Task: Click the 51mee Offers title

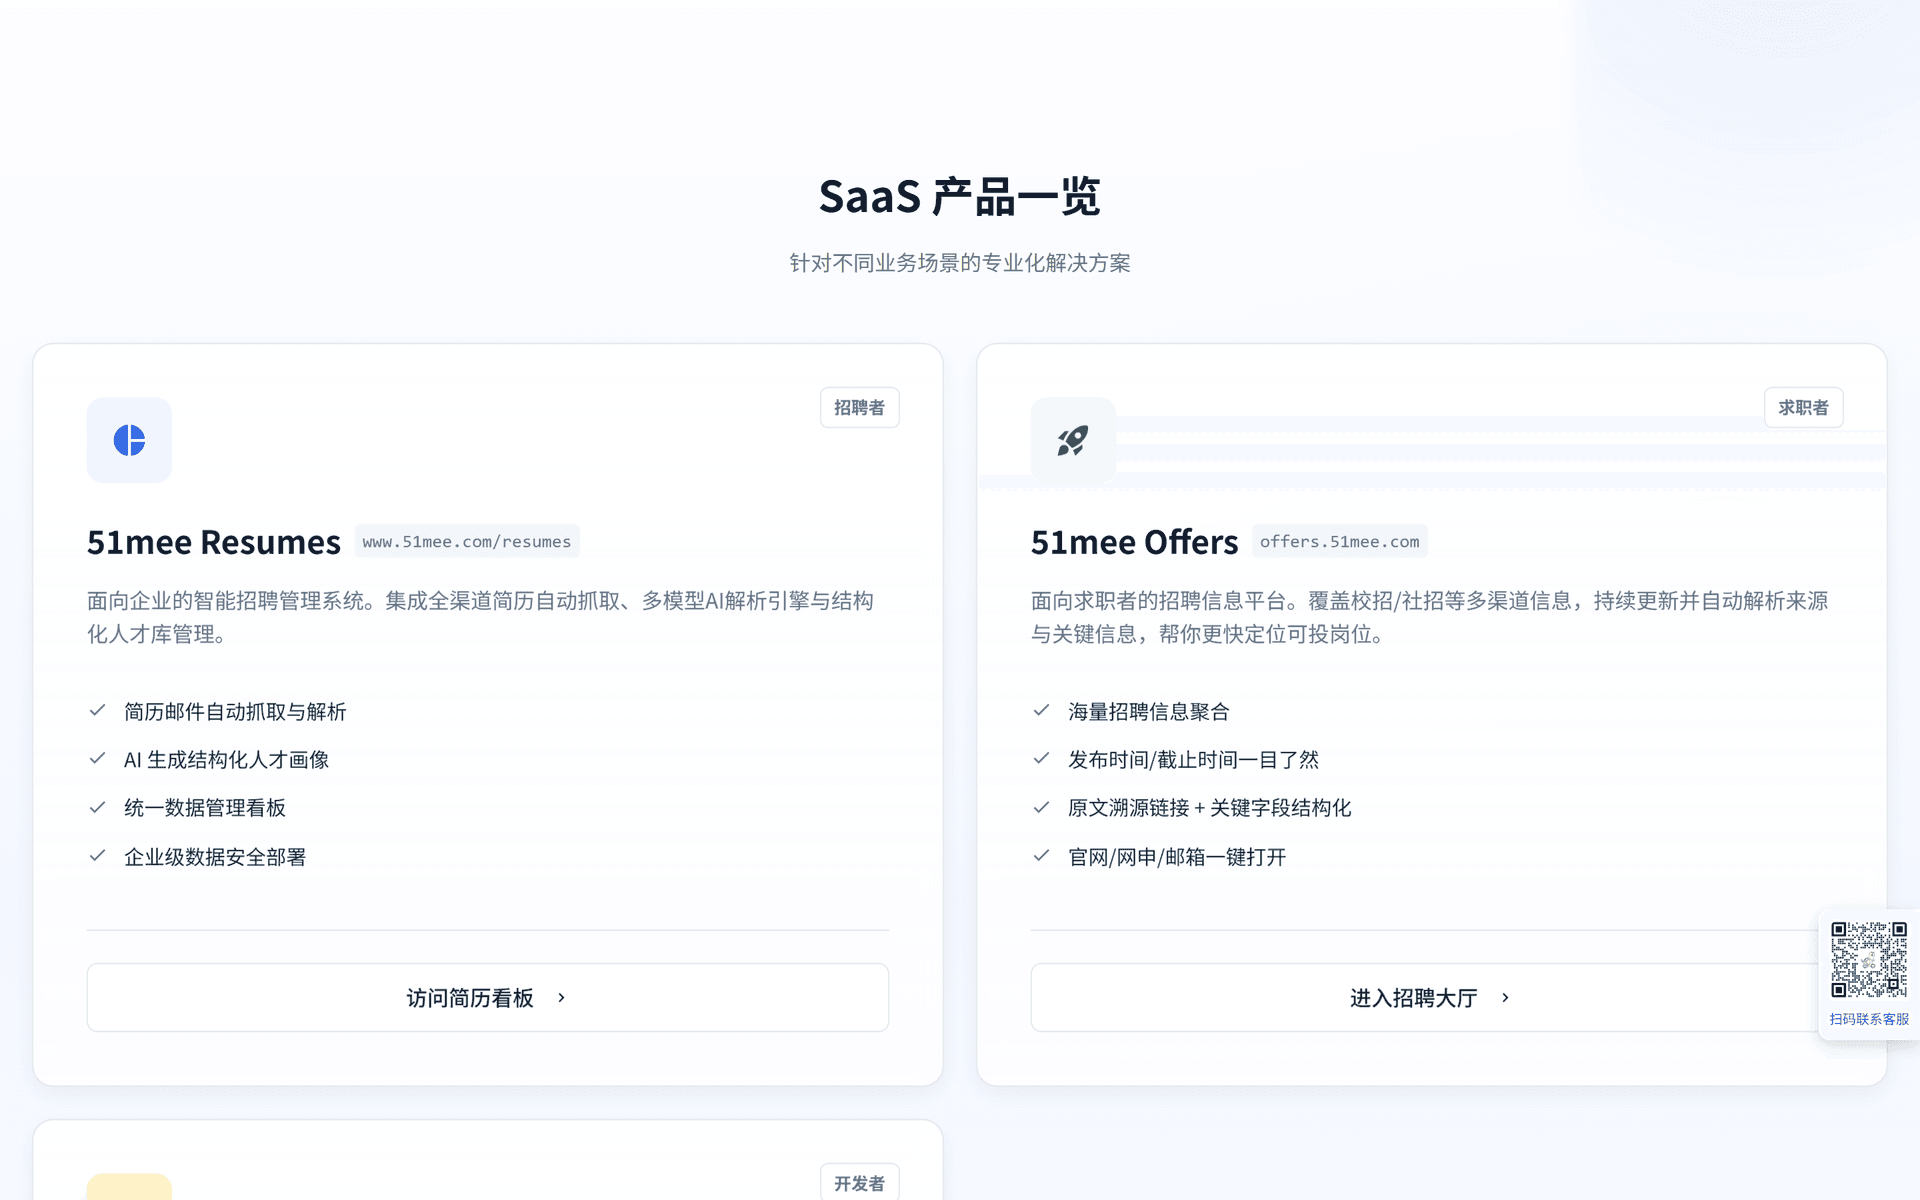Action: 1135,542
